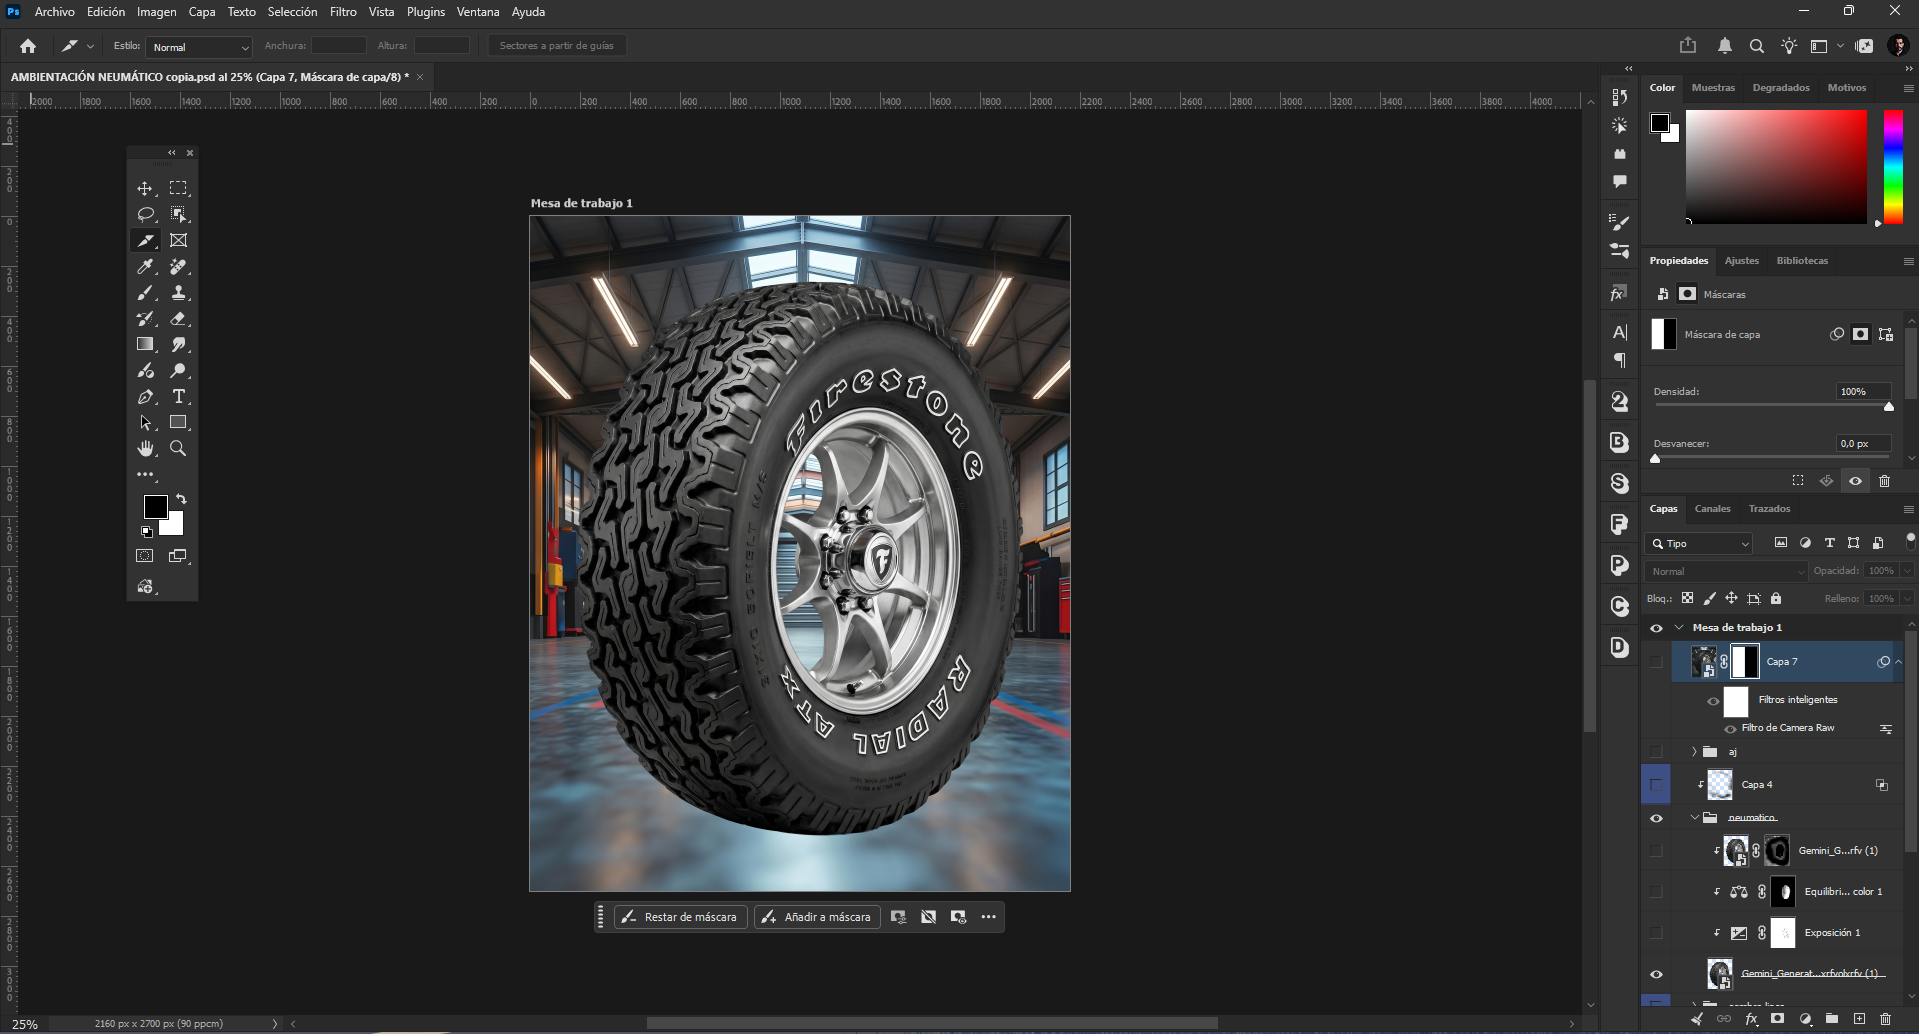Select the Frame tool
Screen dimensions: 1919x1034
[x=178, y=240]
